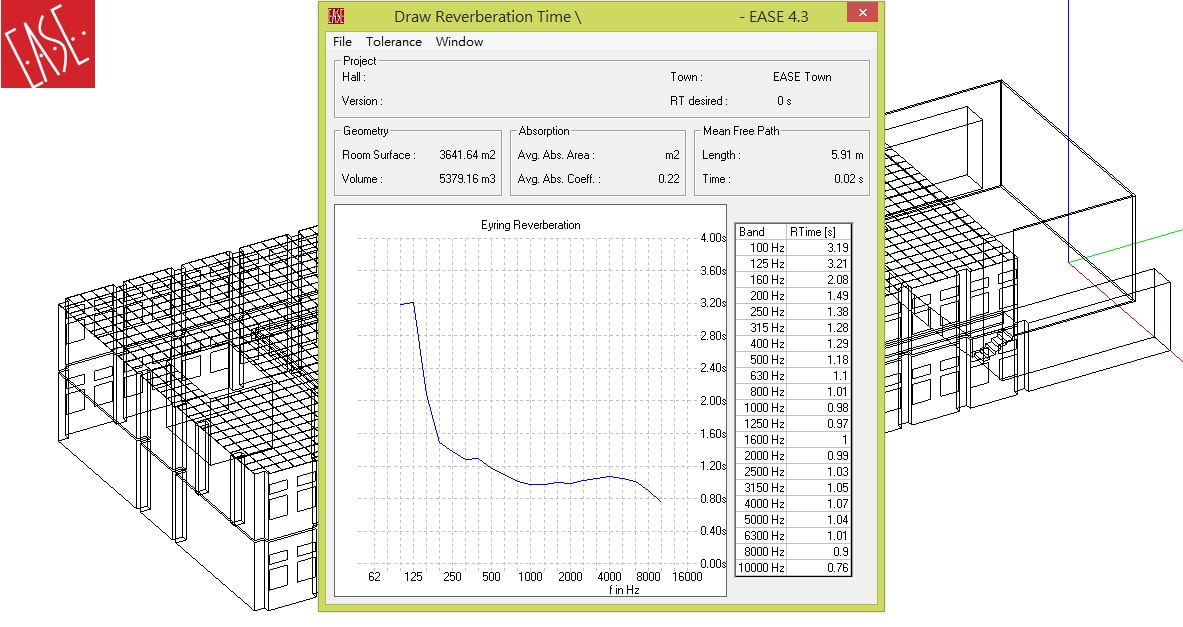Select the 315 Hz band row
Image resolution: width=1183 pixels, height=627 pixels.
(793, 327)
